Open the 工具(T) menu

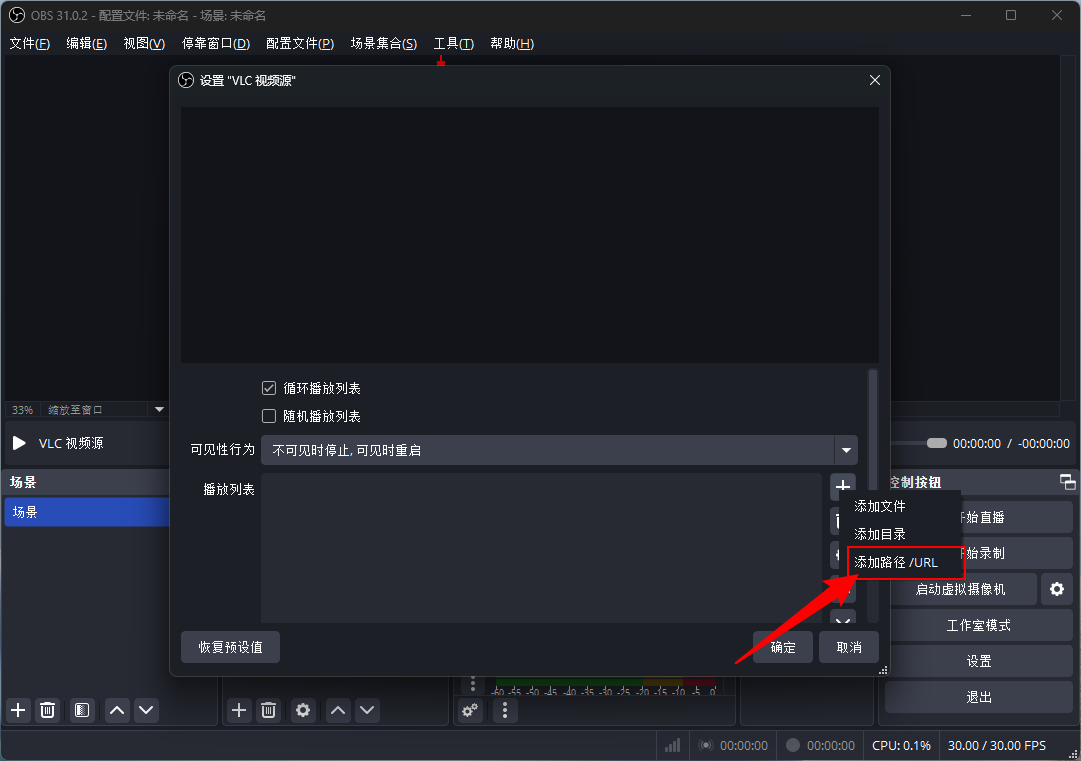(453, 44)
